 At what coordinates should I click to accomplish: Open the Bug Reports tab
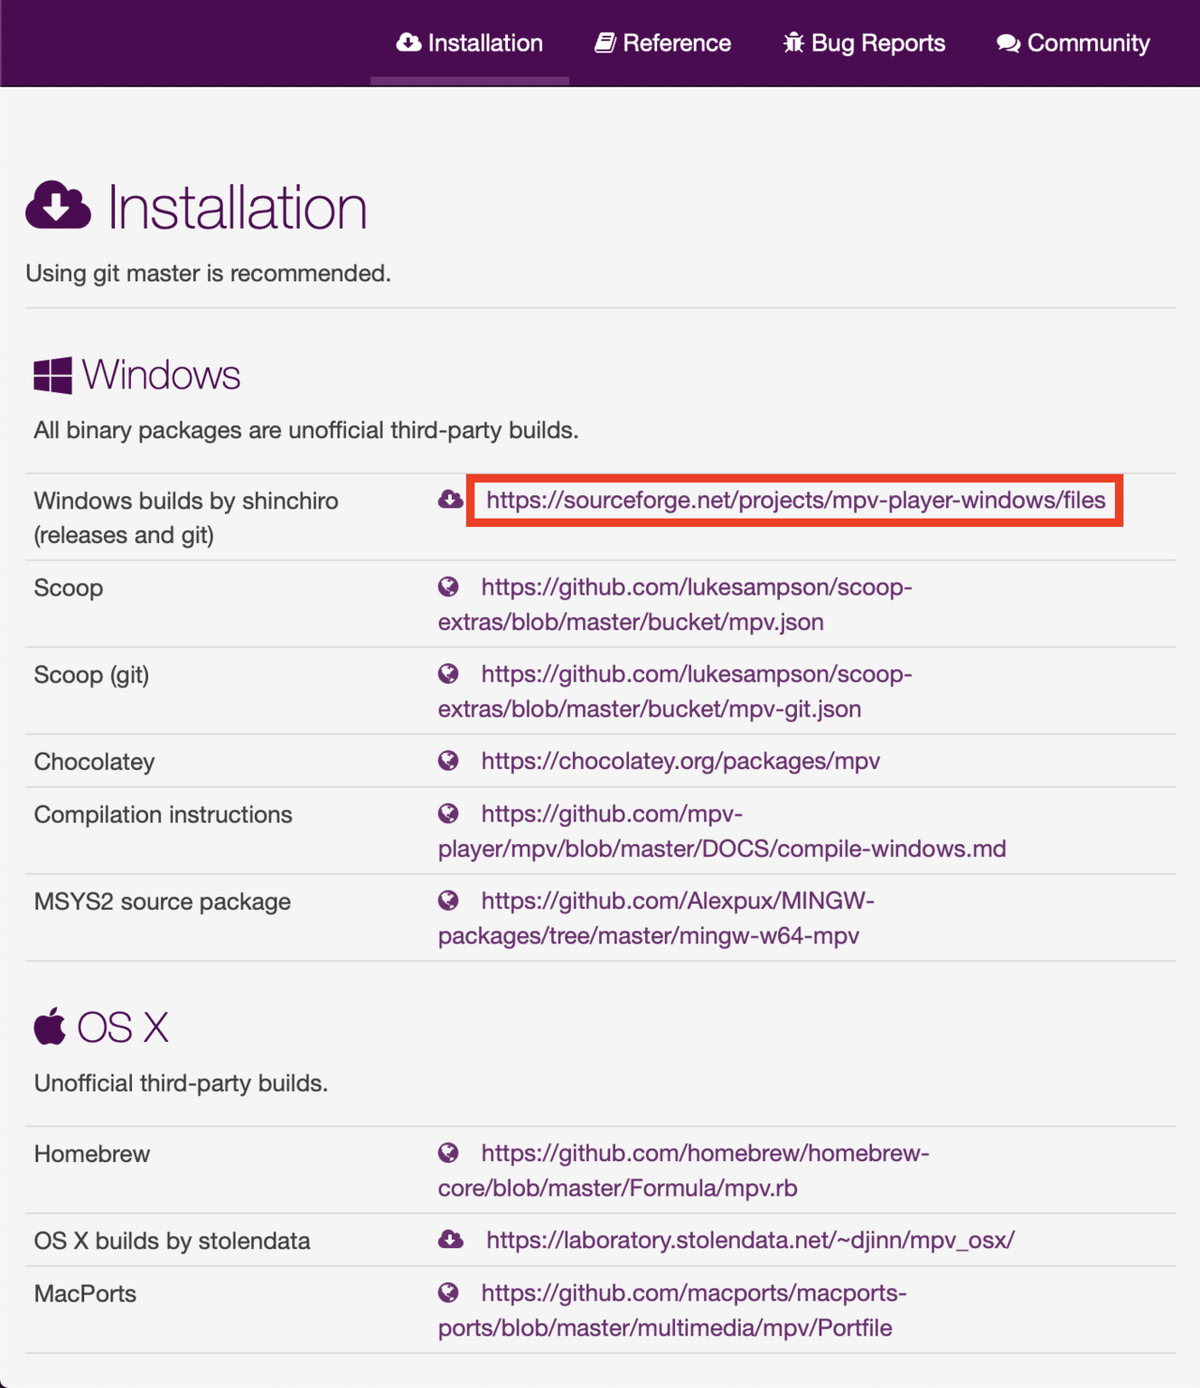(x=864, y=43)
